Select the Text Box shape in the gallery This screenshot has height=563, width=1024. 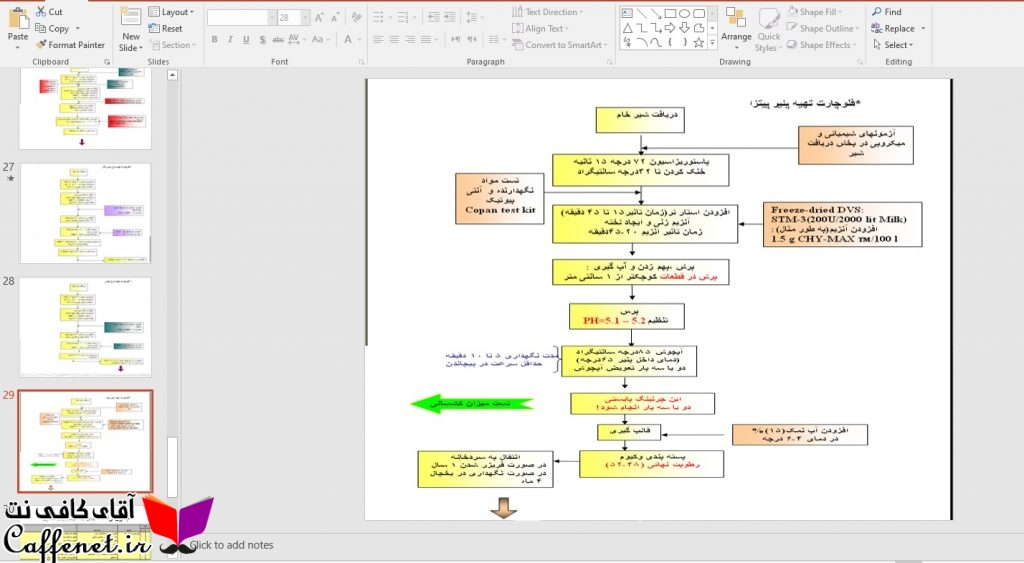tap(627, 13)
